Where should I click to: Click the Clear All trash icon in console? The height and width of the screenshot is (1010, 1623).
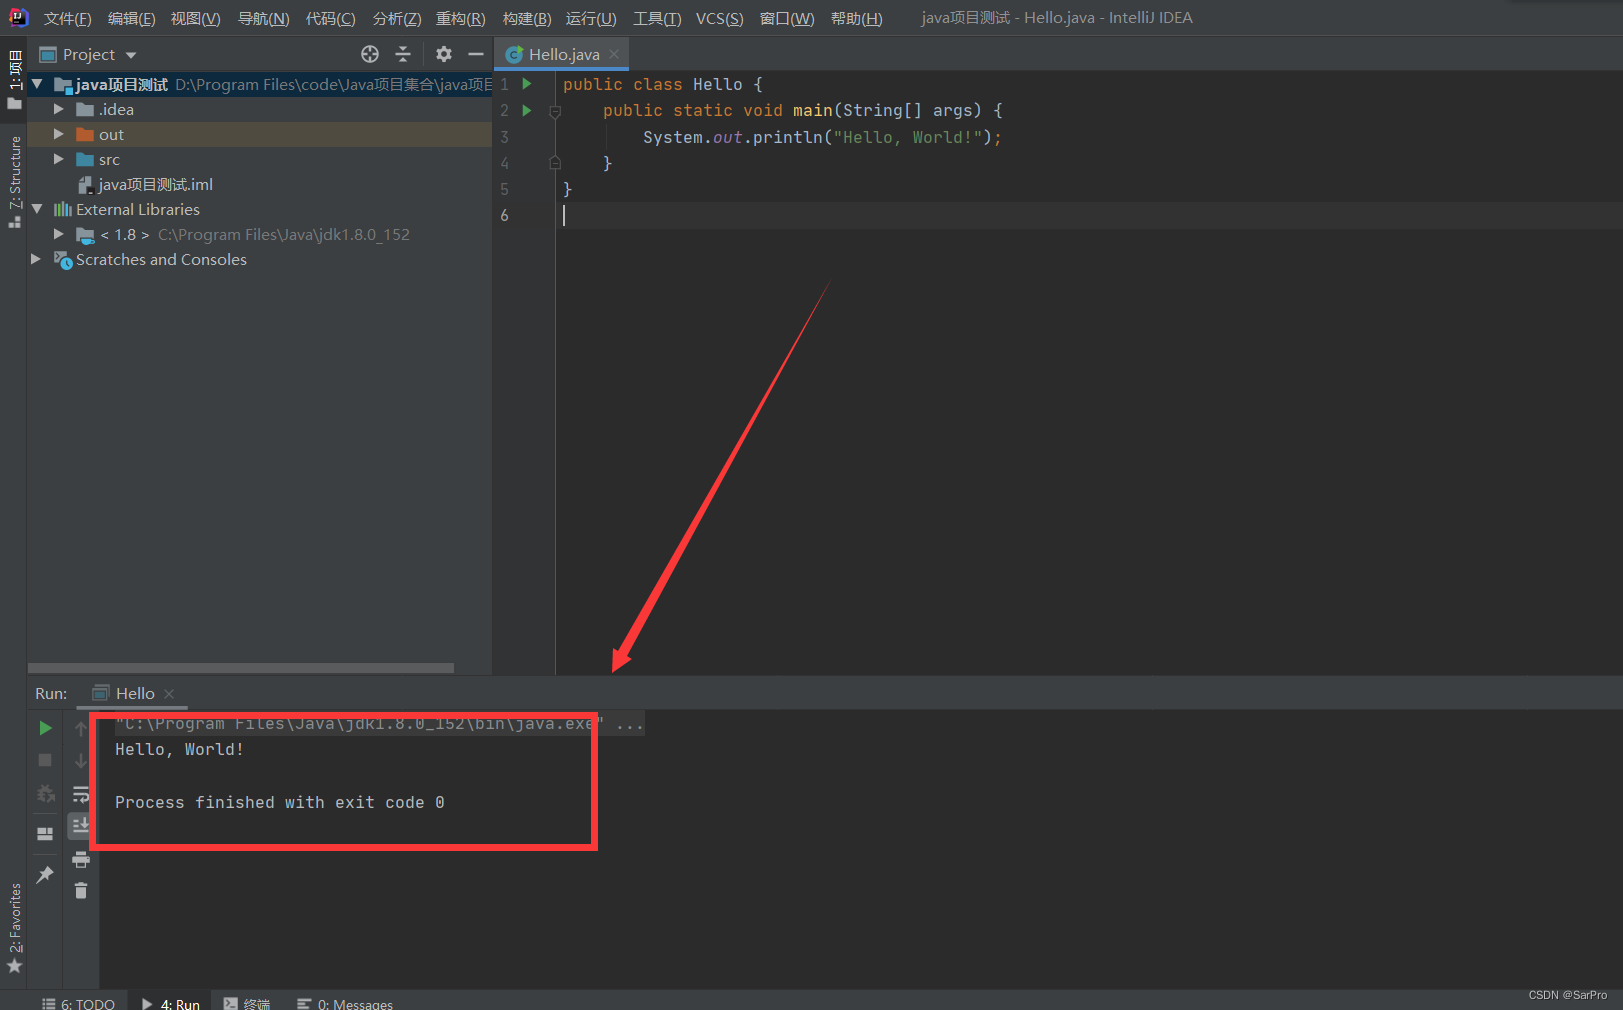click(81, 891)
